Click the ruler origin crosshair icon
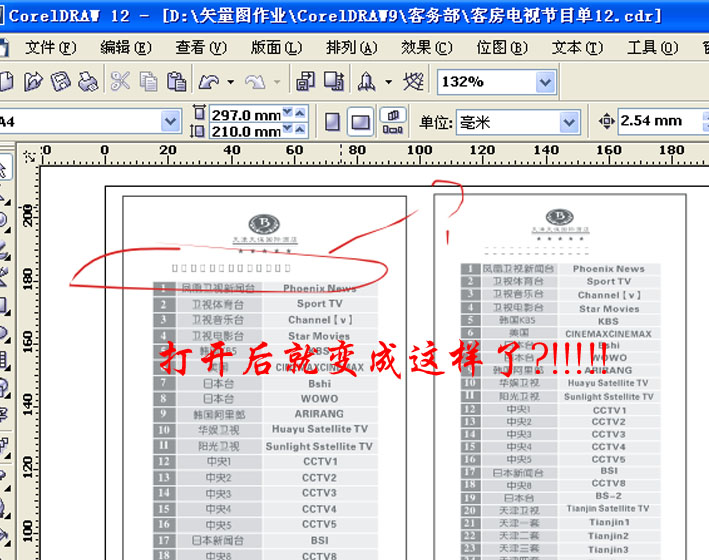Screen dimensions: 709x560 click(x=29, y=156)
